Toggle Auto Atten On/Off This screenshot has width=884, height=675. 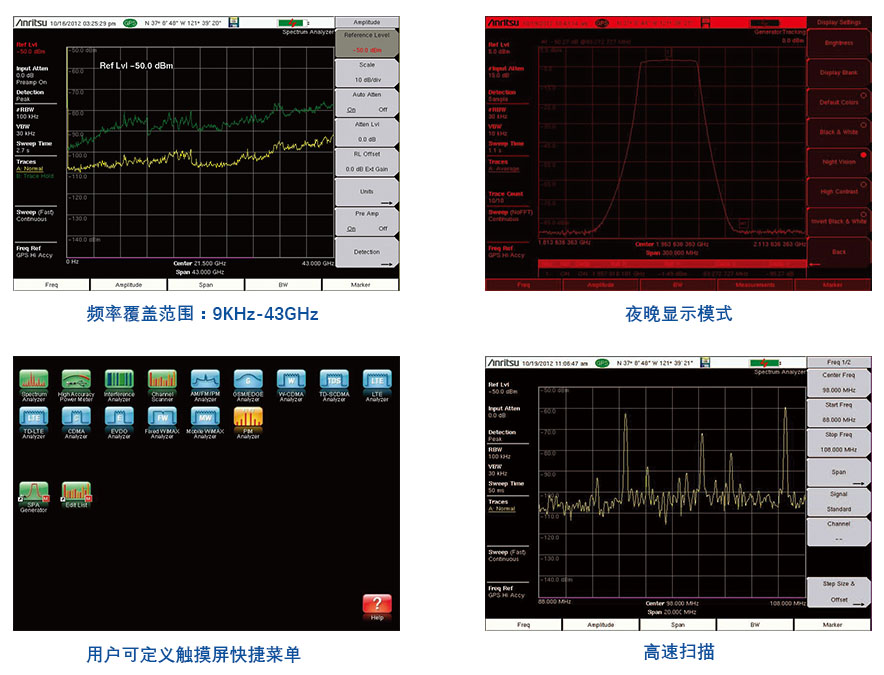point(367,102)
